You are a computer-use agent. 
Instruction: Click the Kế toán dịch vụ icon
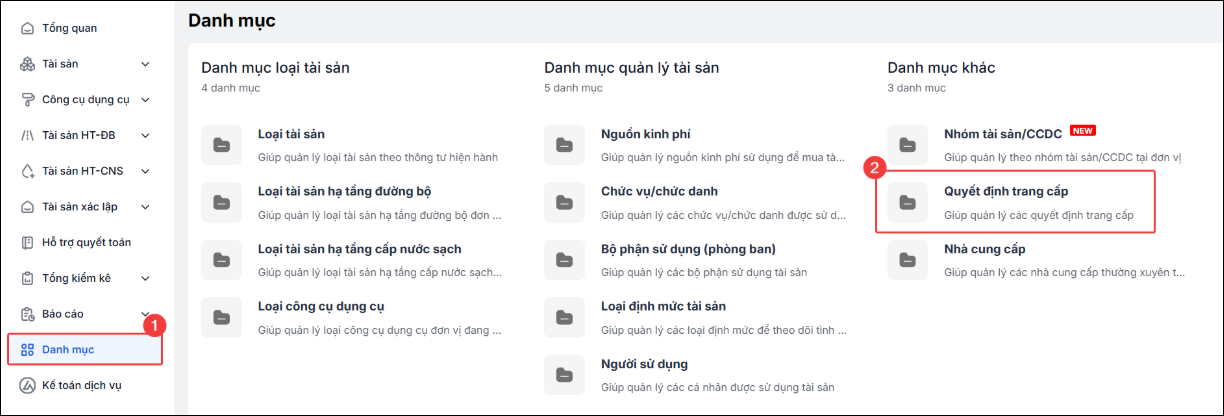[x=27, y=385]
